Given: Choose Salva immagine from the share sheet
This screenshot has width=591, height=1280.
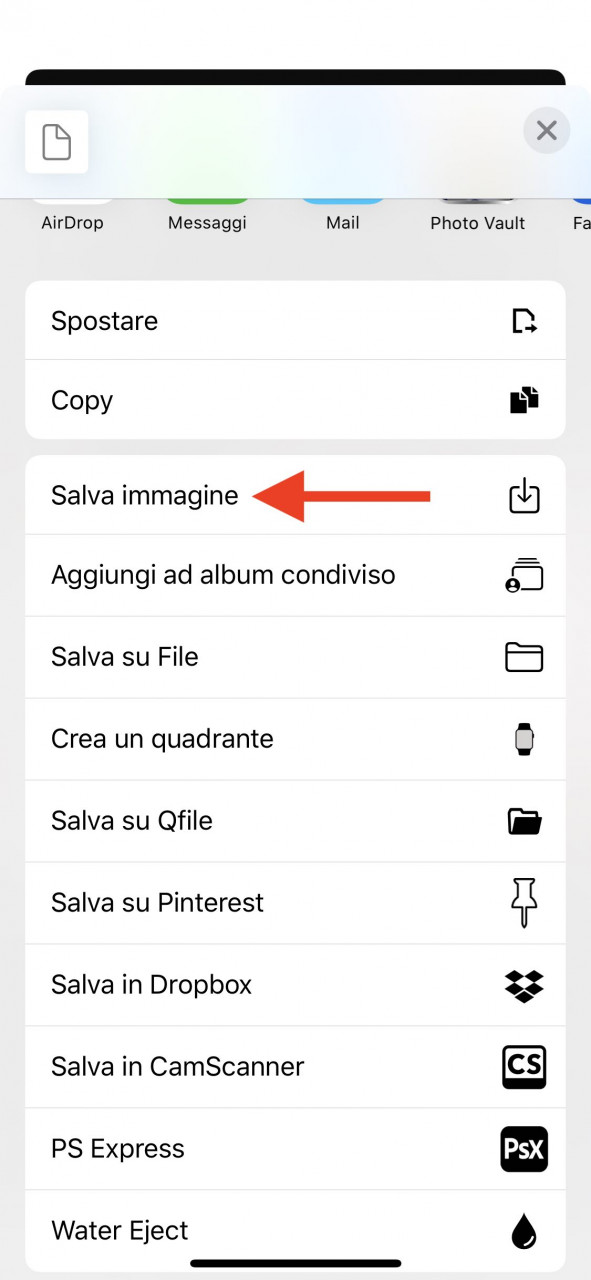Looking at the screenshot, I should coord(295,495).
